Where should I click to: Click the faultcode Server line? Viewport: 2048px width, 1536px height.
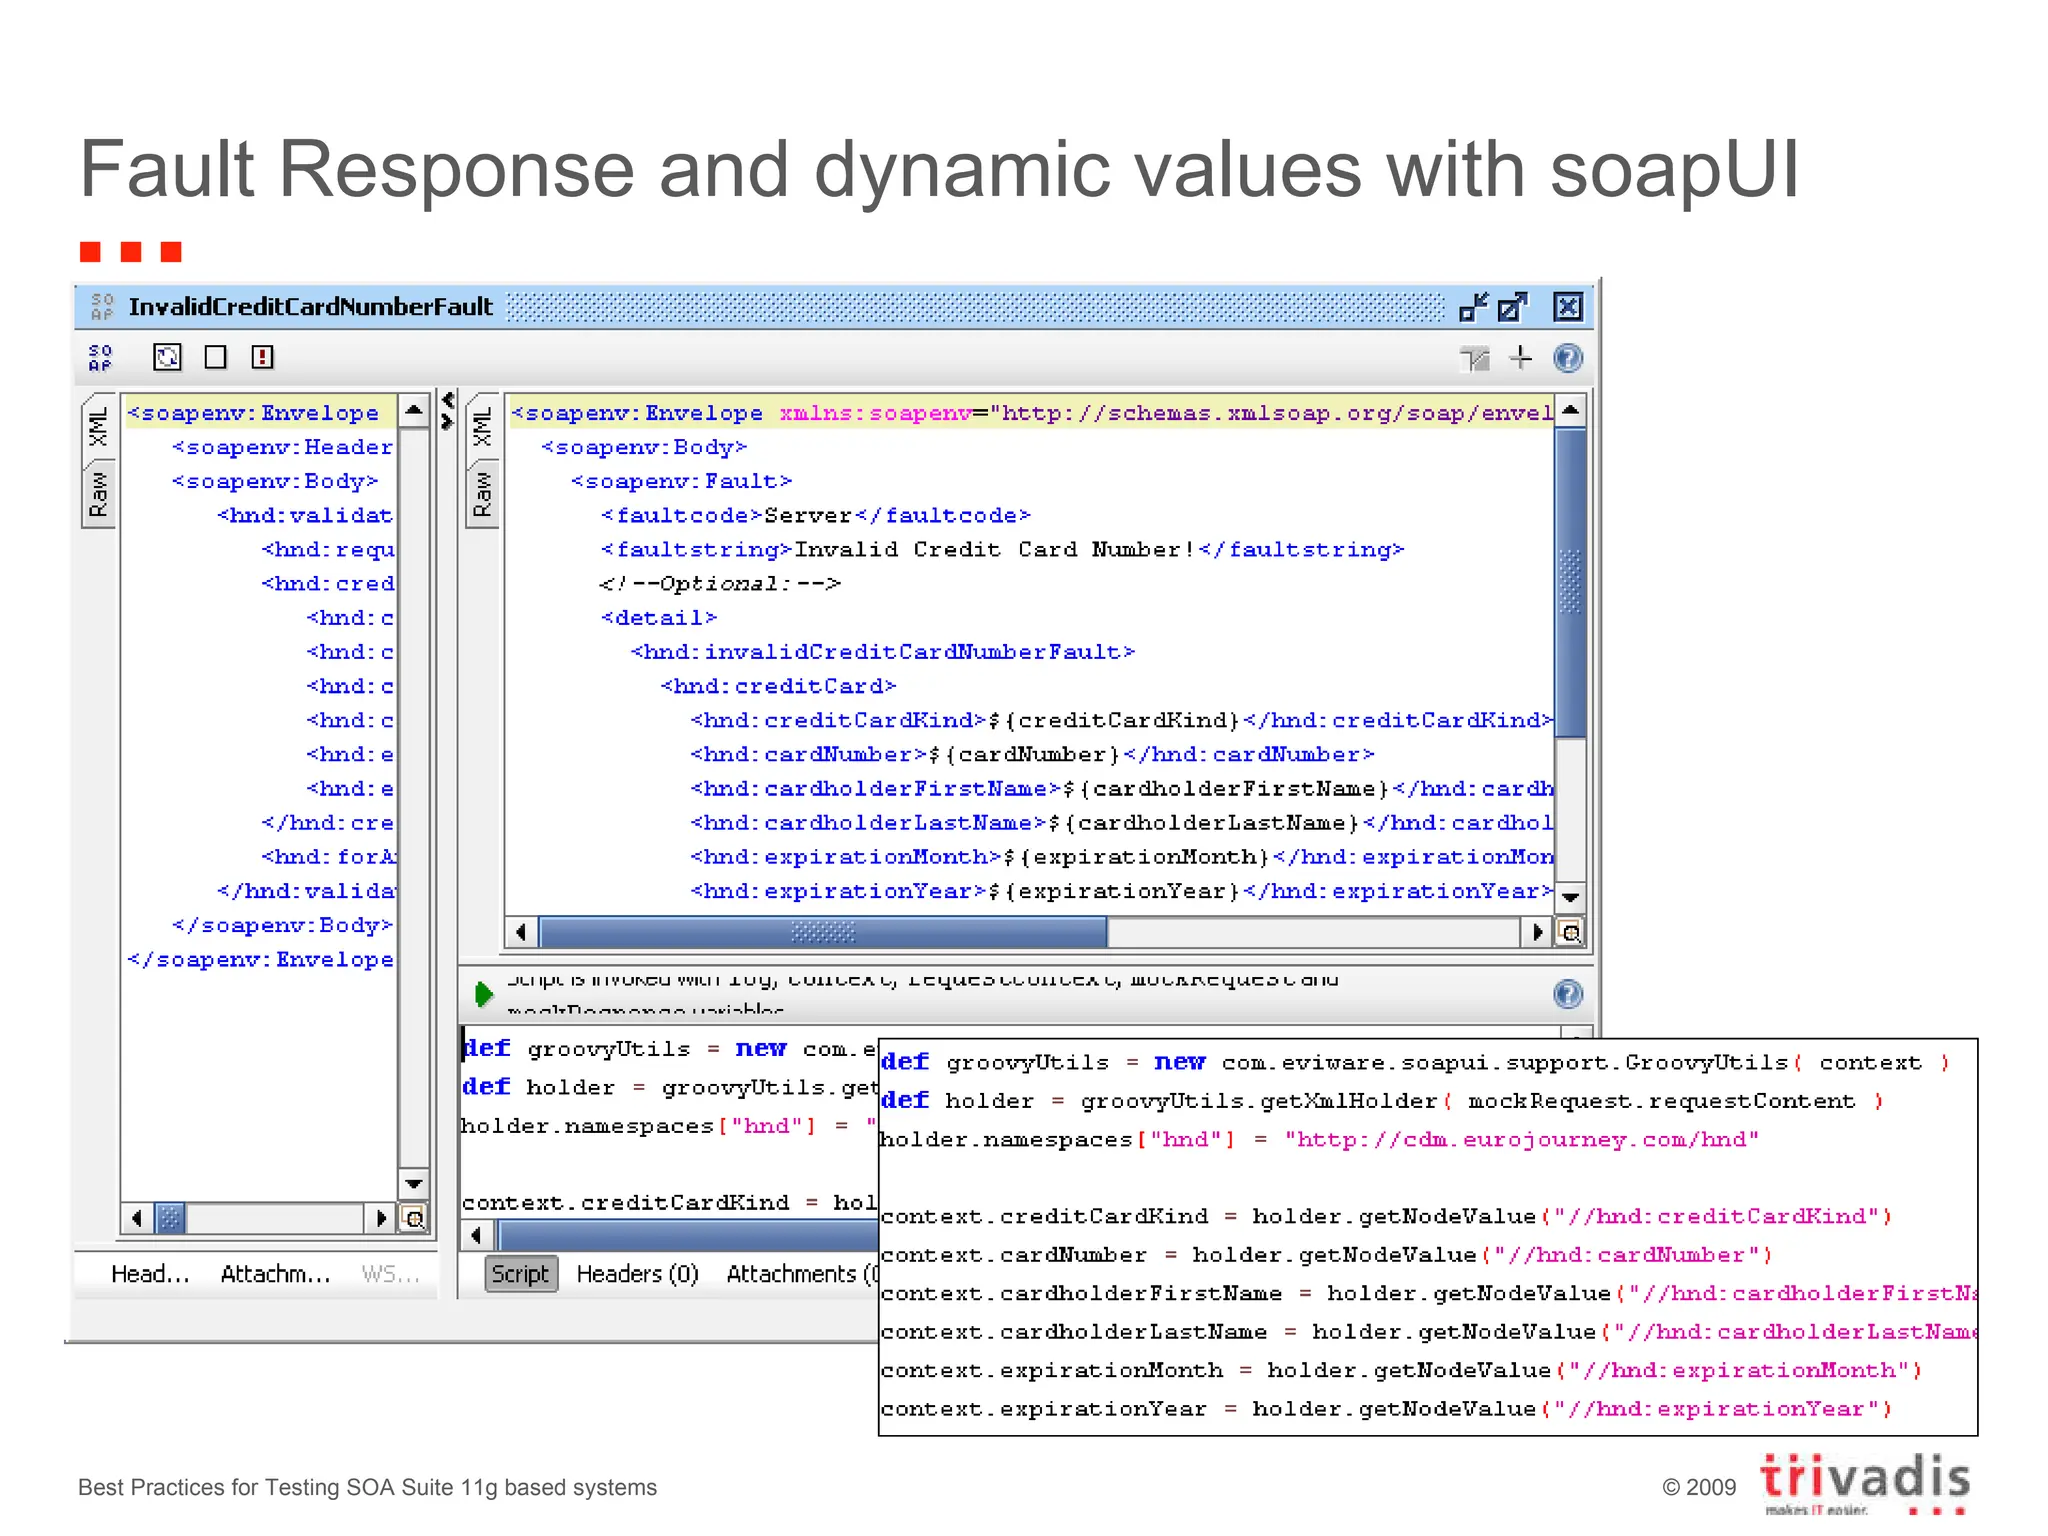(x=815, y=515)
